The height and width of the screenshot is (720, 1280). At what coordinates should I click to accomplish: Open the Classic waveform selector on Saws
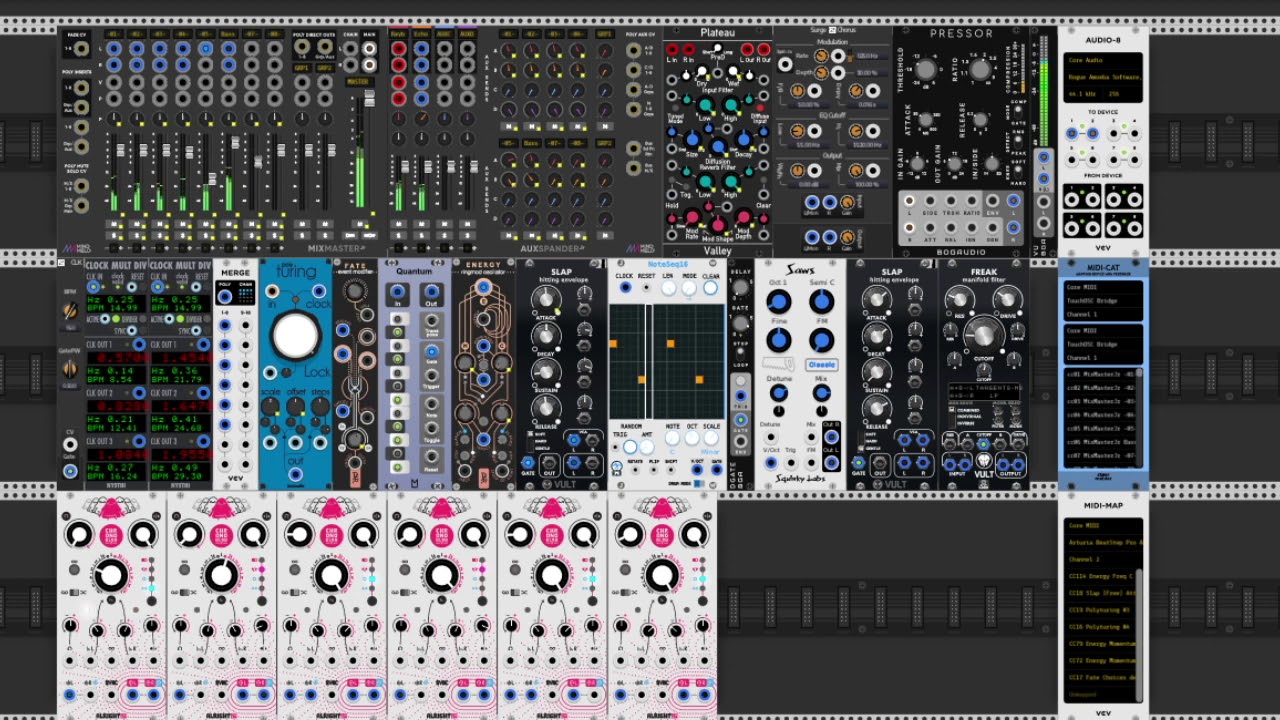click(822, 365)
